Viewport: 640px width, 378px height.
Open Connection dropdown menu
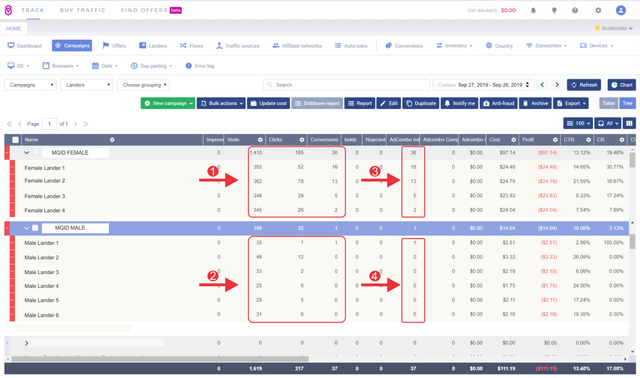(x=547, y=46)
